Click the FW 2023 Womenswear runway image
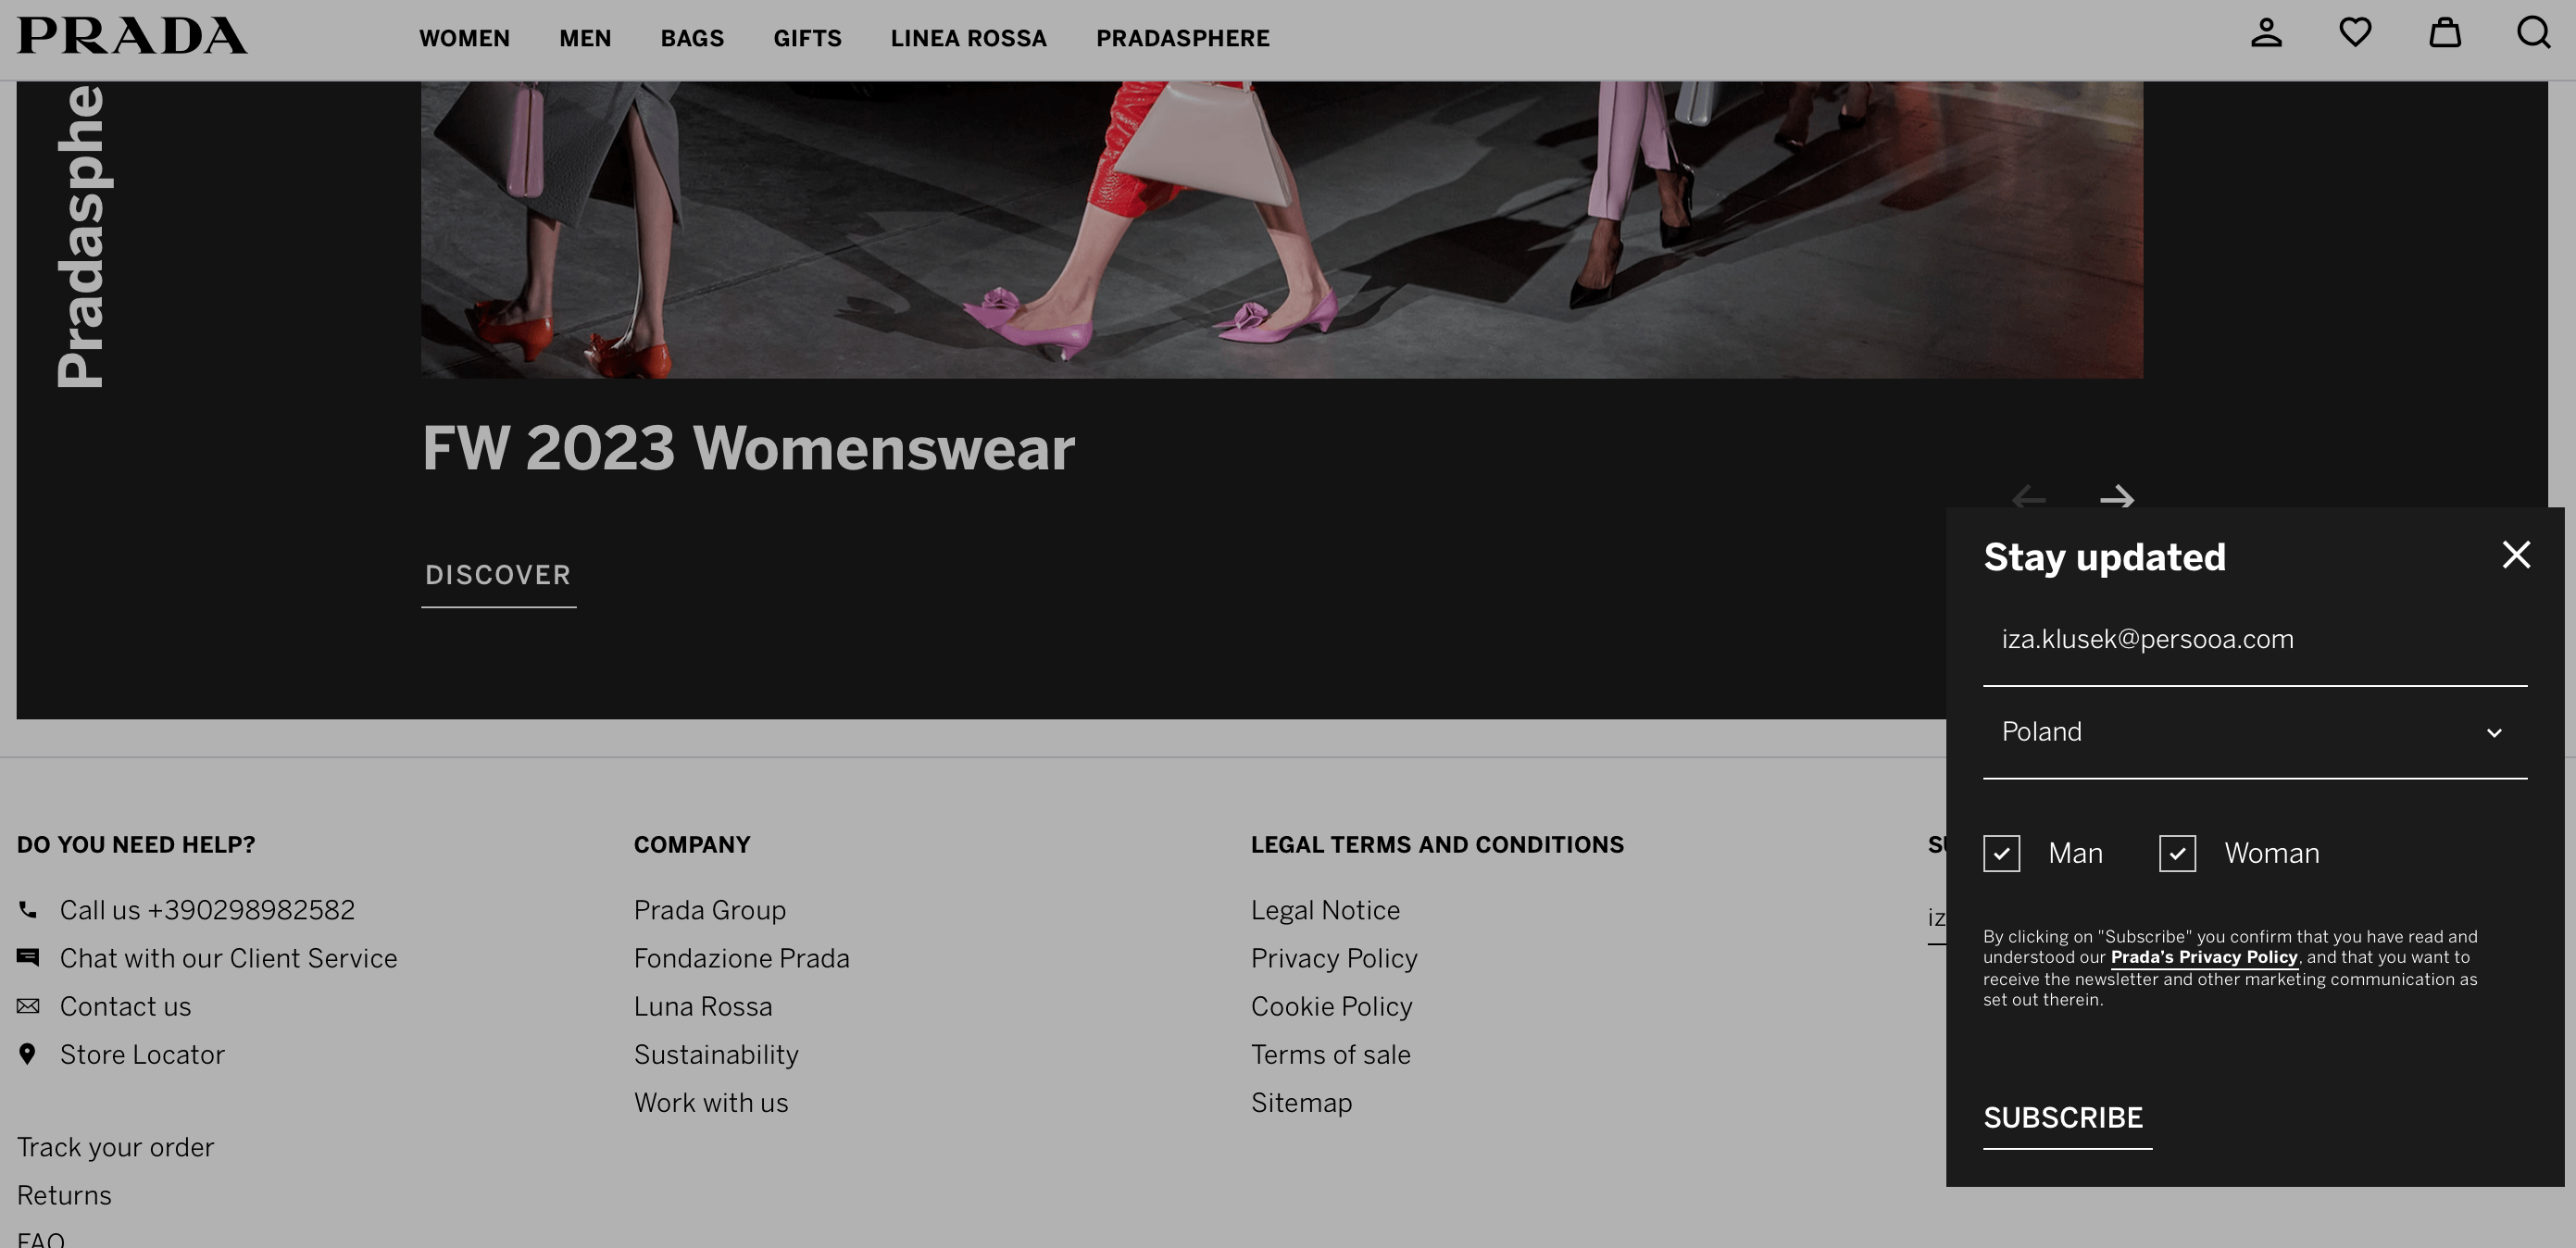Image resolution: width=2576 pixels, height=1248 pixels. [1281, 229]
